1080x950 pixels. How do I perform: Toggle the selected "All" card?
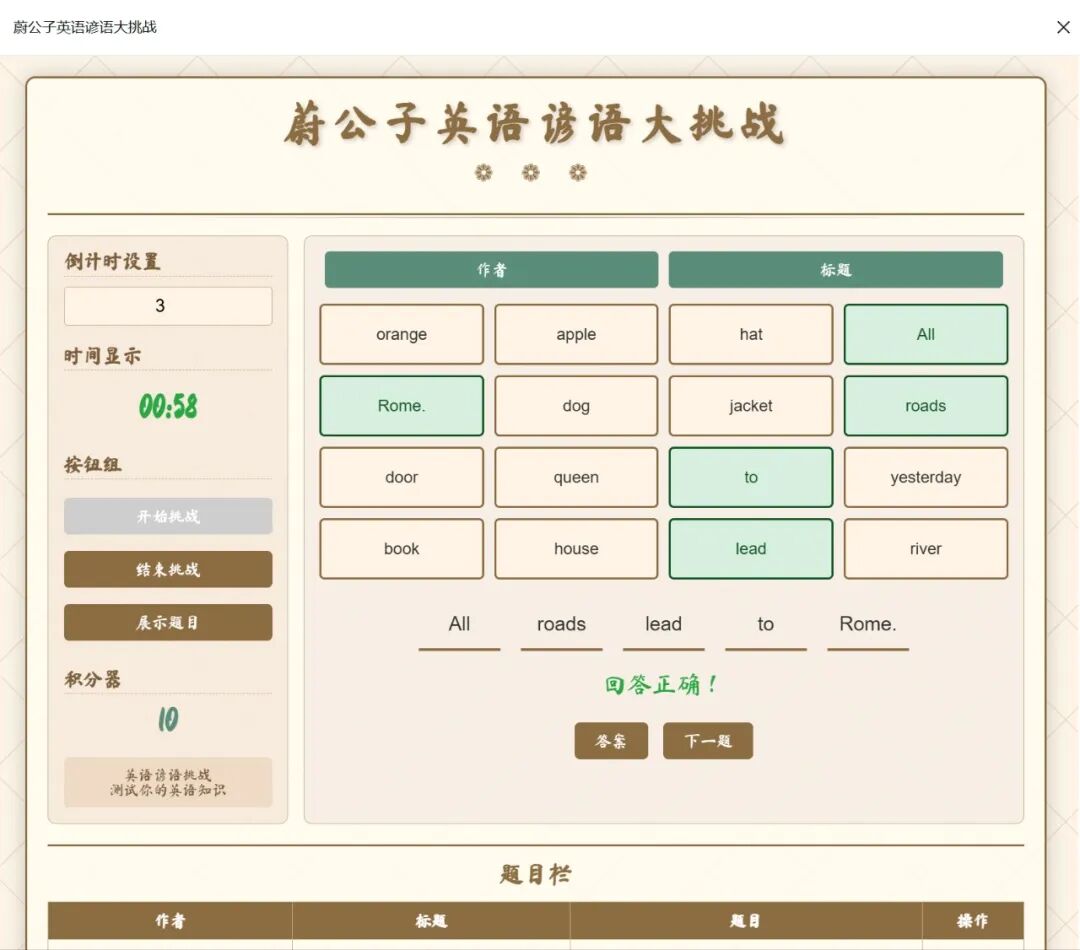click(925, 334)
